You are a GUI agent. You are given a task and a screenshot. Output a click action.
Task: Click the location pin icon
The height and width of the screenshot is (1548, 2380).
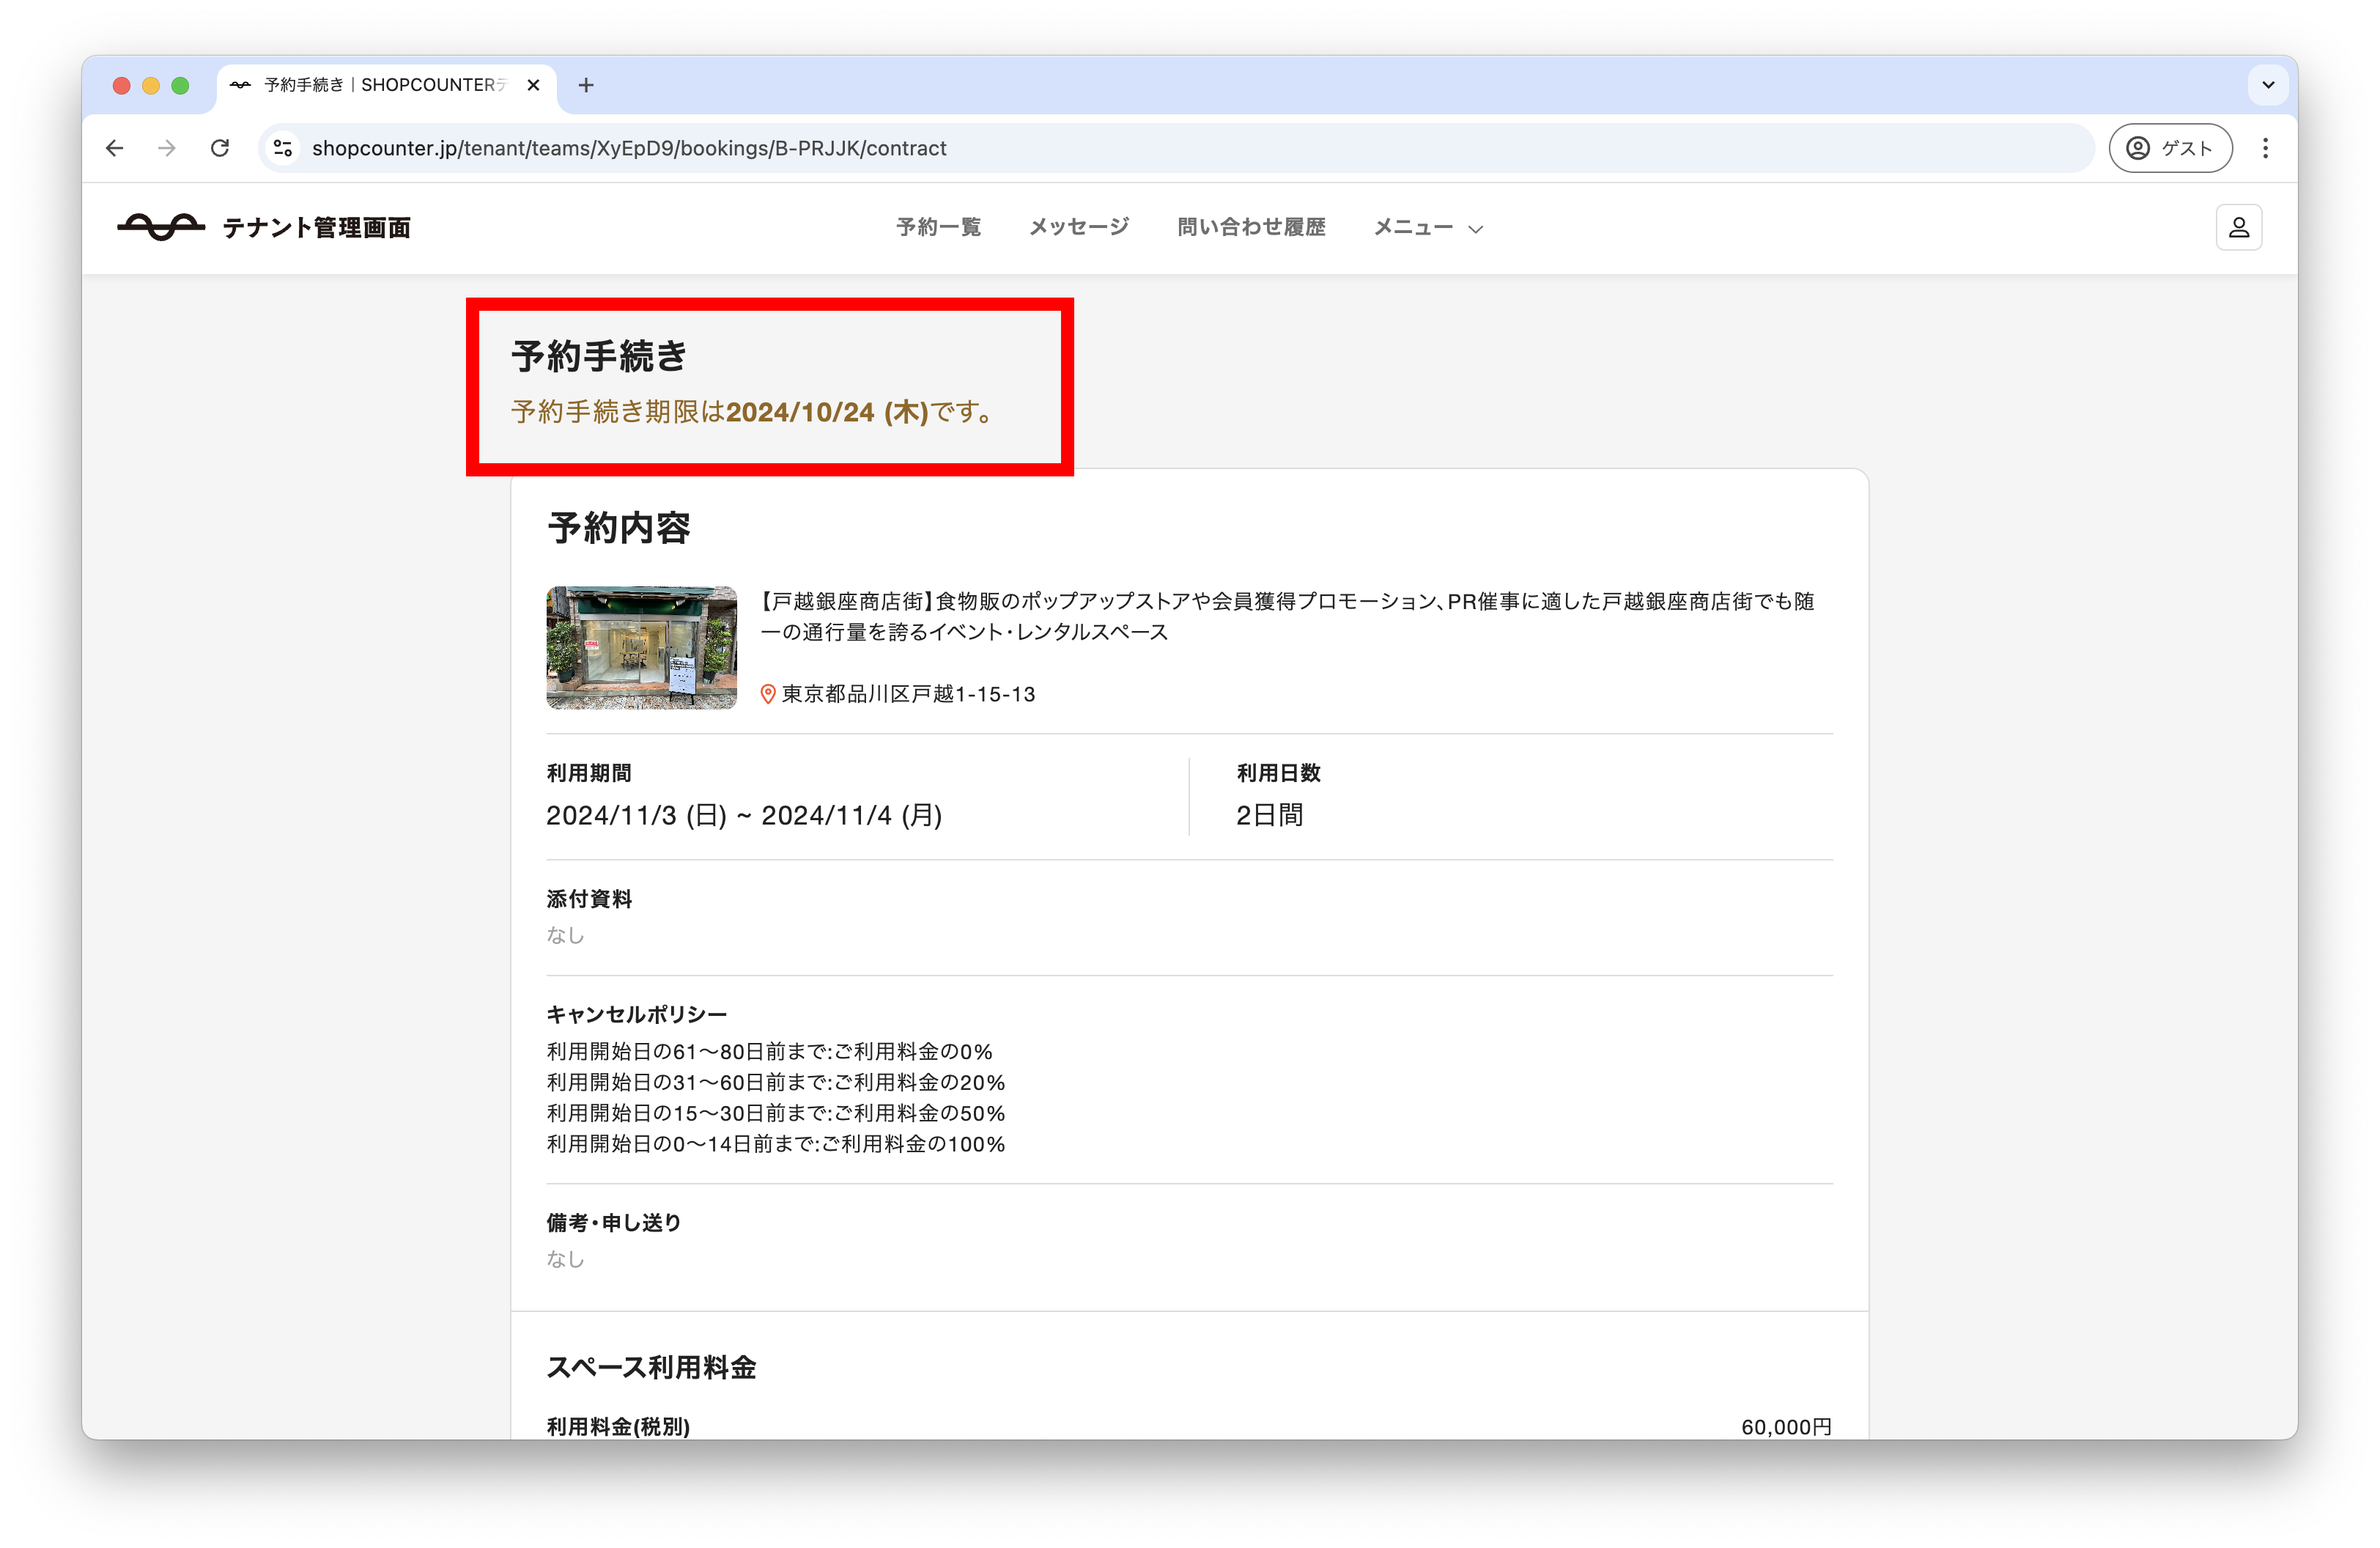(x=768, y=694)
